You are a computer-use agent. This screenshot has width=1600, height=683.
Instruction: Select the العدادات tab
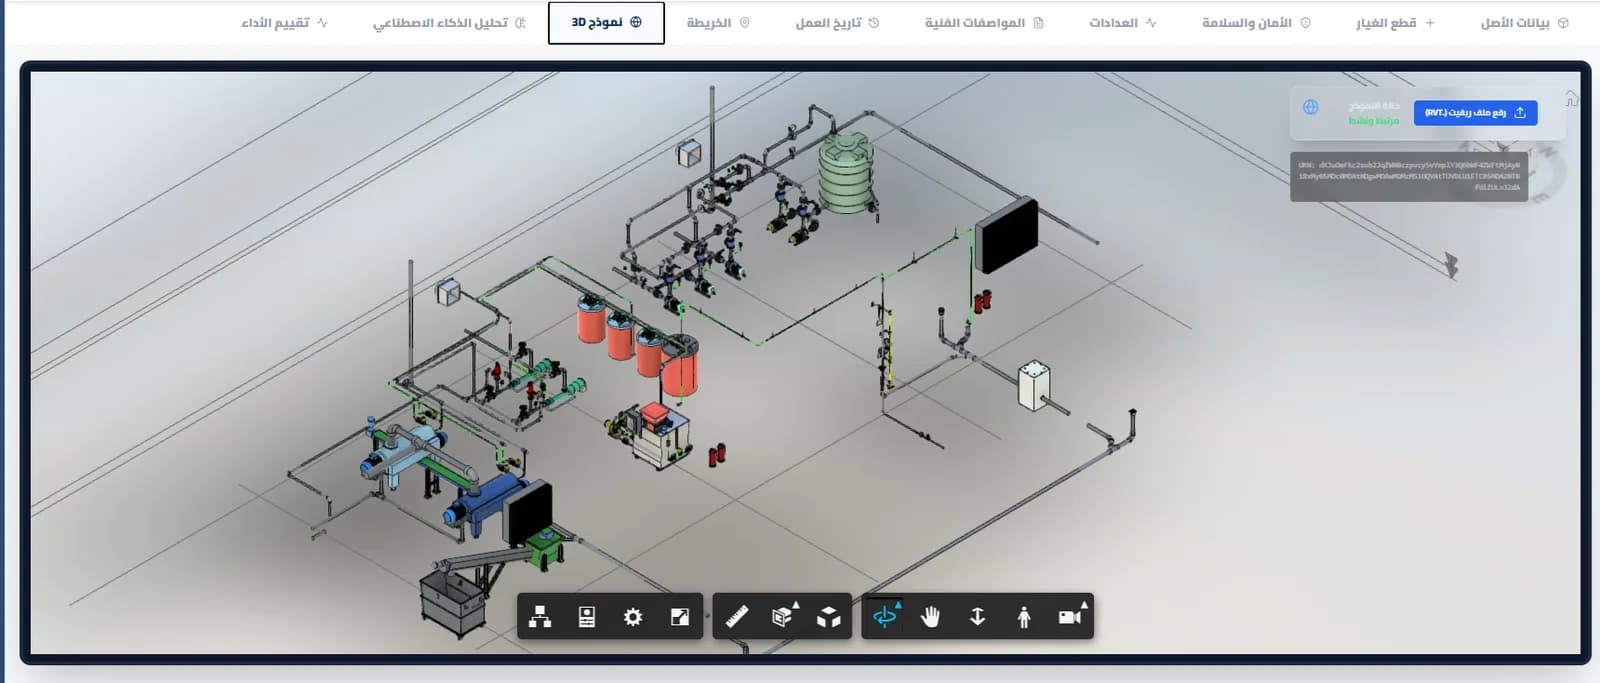[1122, 23]
